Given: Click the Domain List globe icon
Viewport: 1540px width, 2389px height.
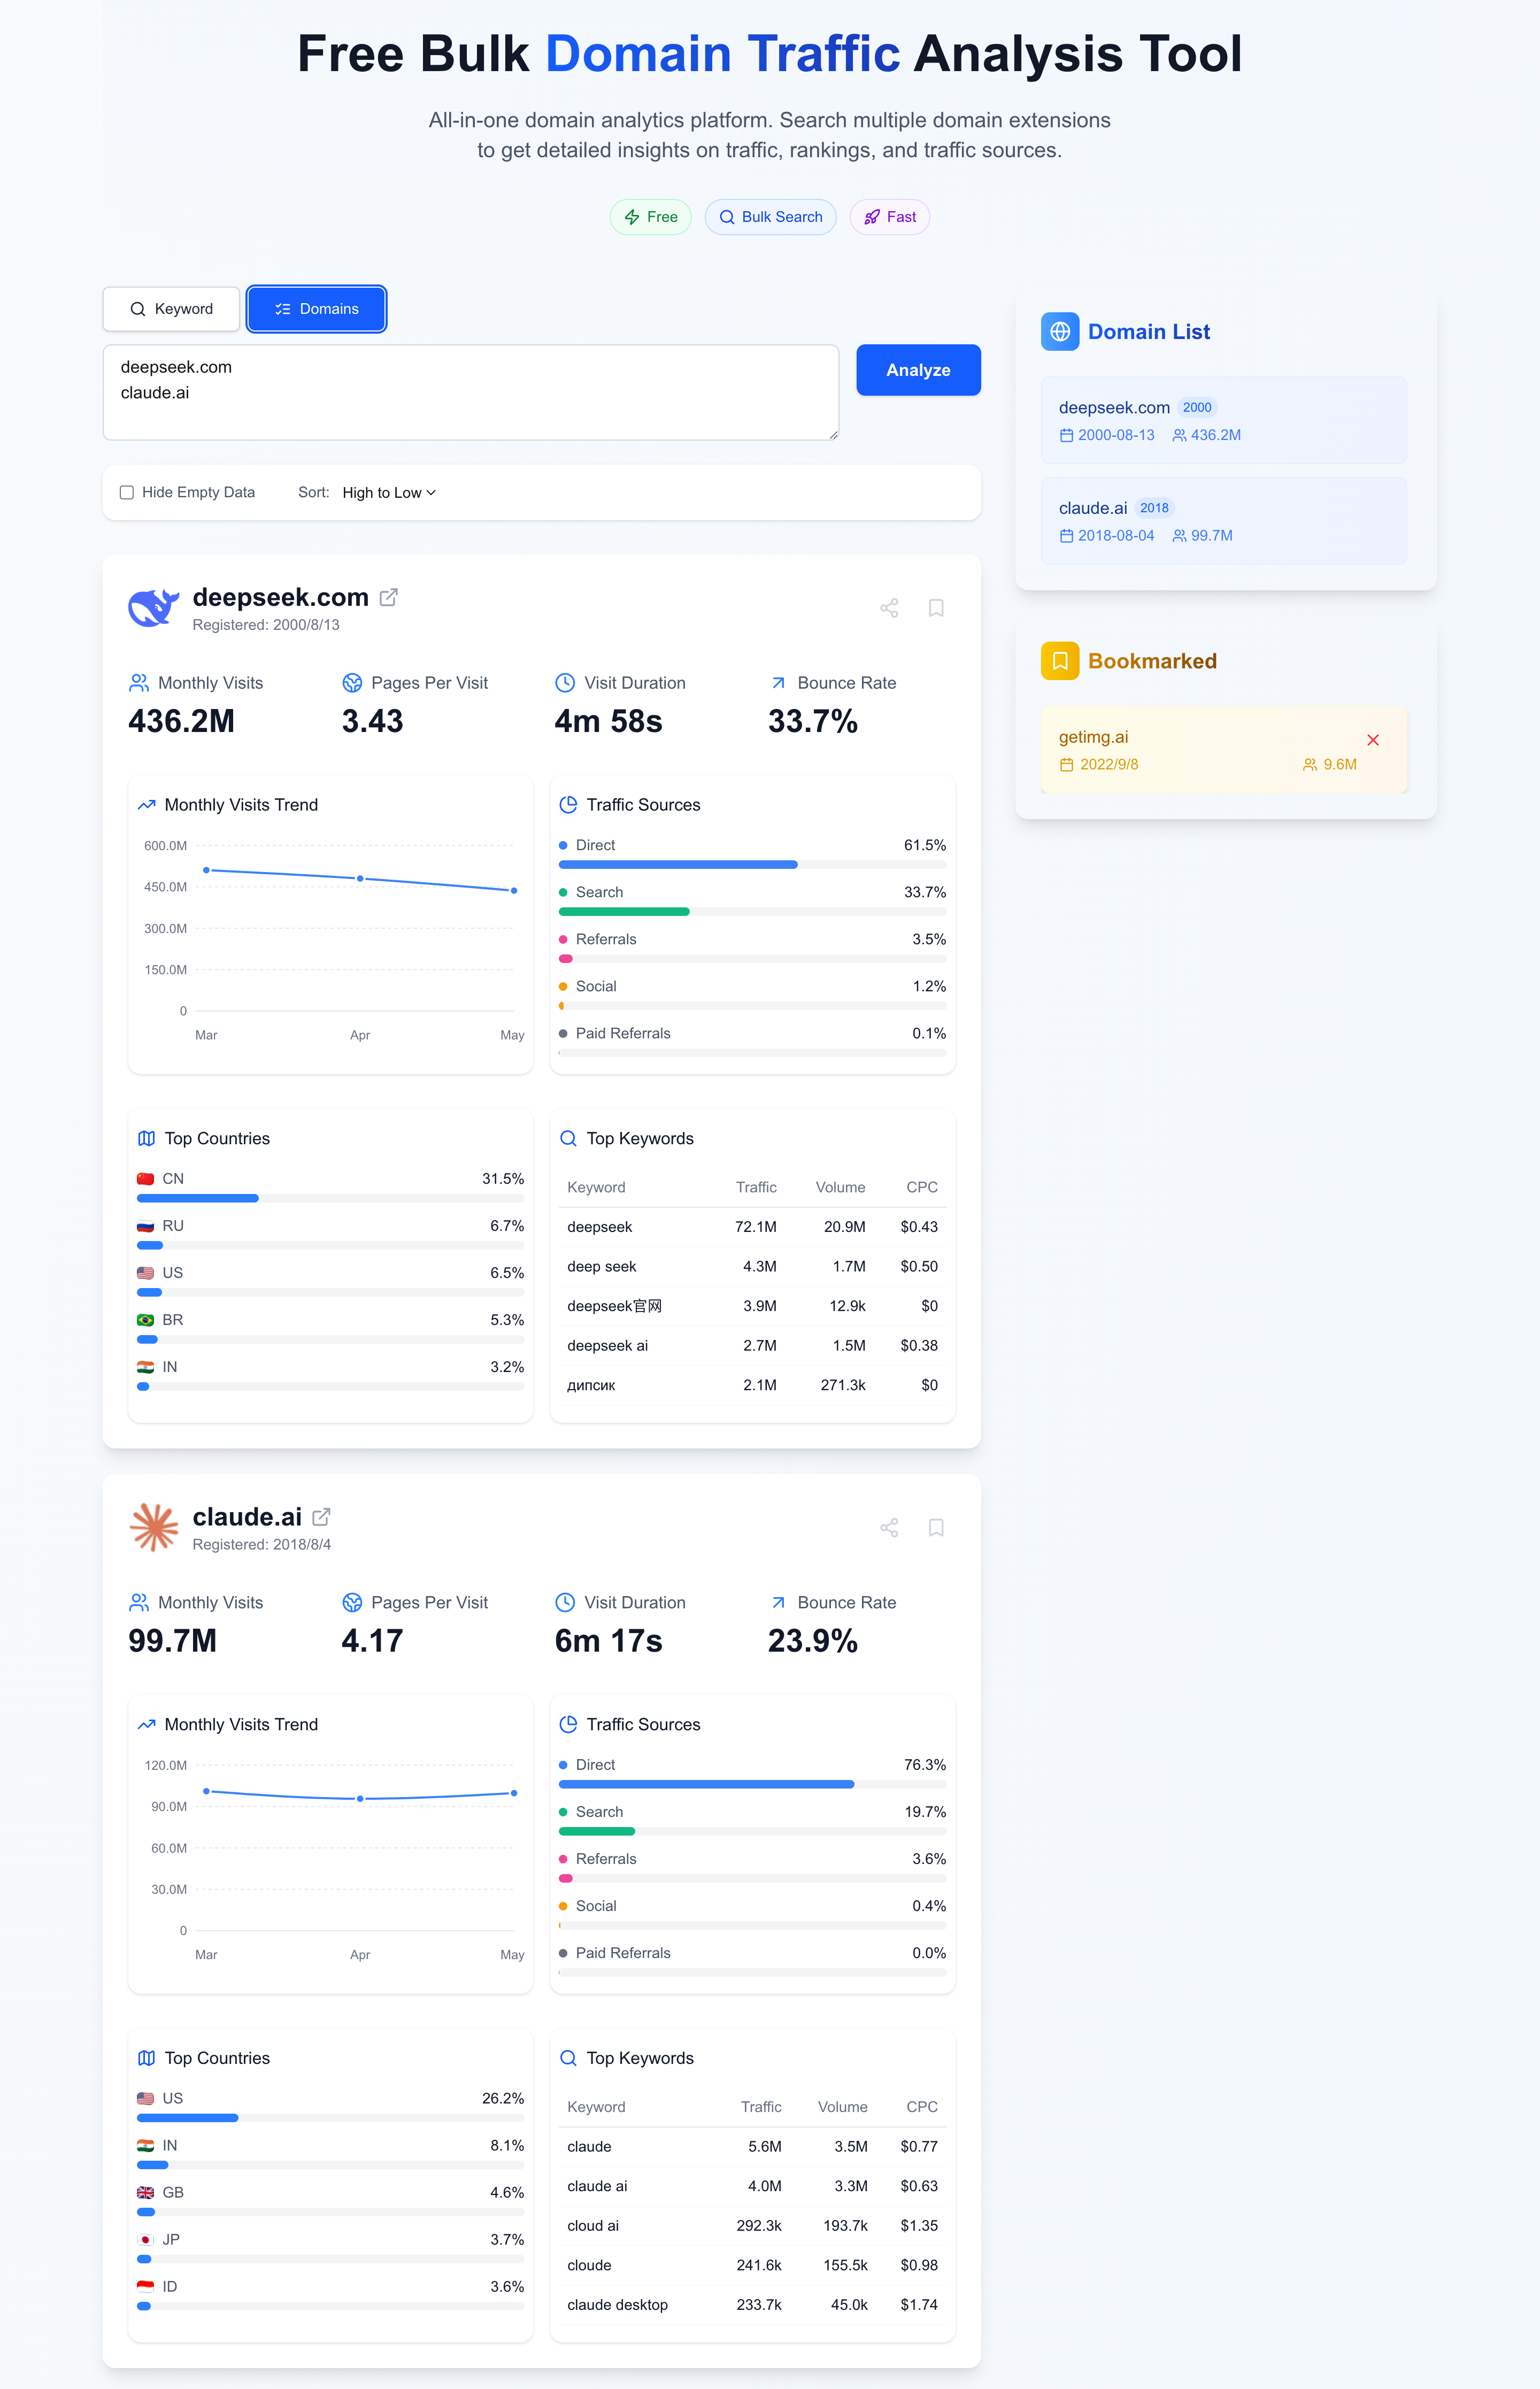Looking at the screenshot, I should pos(1060,331).
